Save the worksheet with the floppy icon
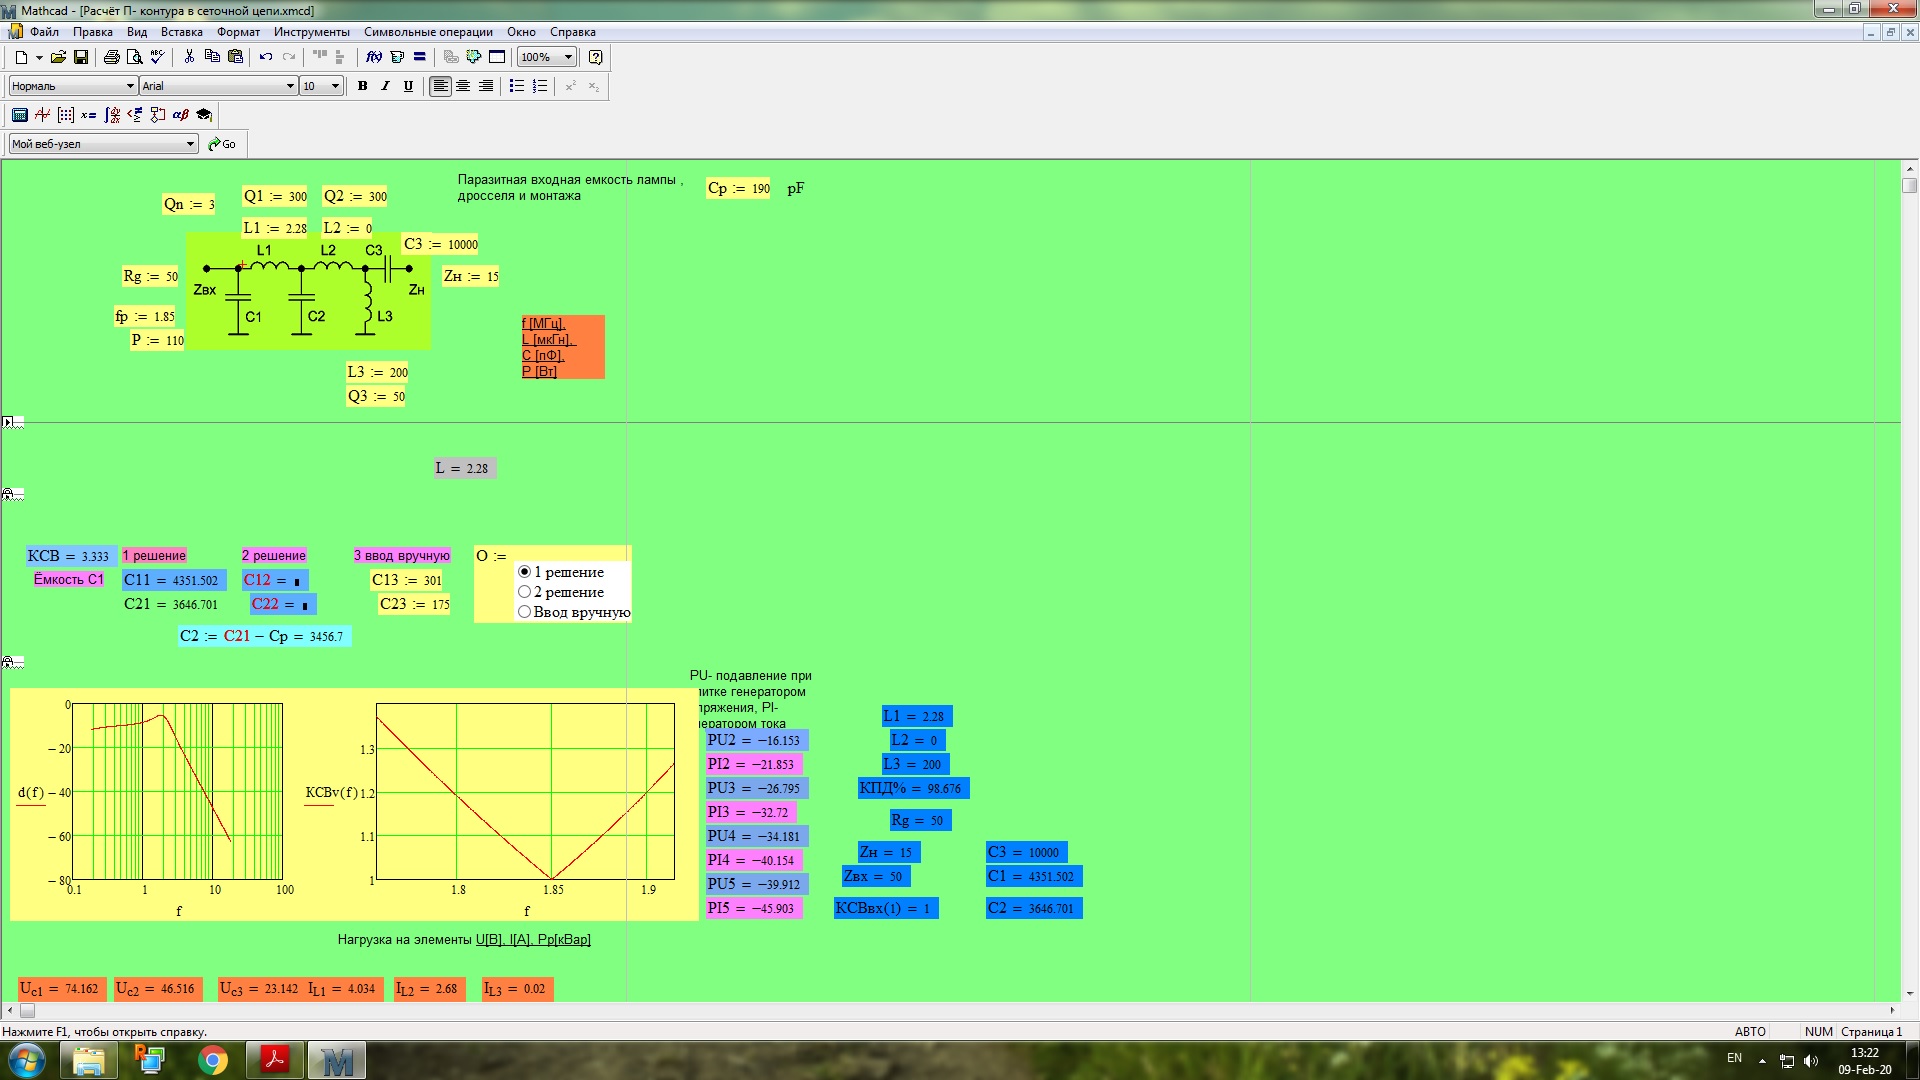Image resolution: width=1920 pixels, height=1080 pixels. tap(81, 57)
